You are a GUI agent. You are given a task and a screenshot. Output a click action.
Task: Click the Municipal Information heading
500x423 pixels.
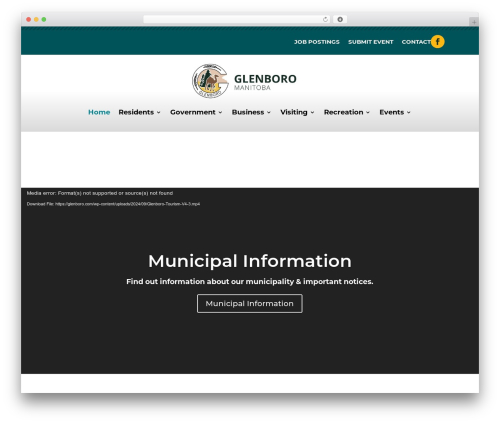250,261
